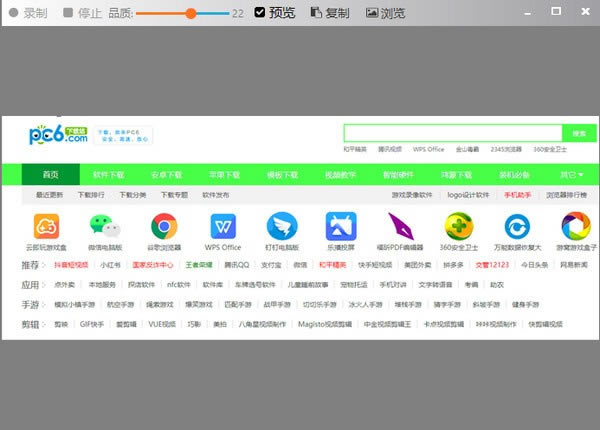Switch to the 首页 home tab
Image resolution: width=600 pixels, height=430 pixels.
coord(50,175)
